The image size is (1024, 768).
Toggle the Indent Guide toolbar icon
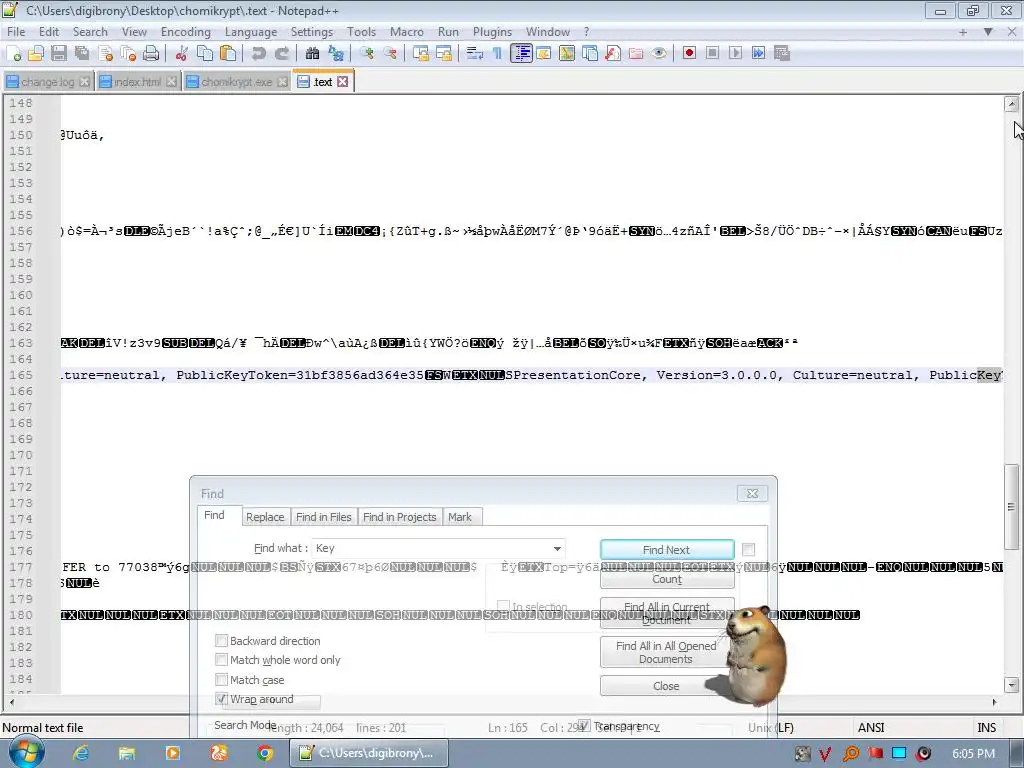(521, 54)
